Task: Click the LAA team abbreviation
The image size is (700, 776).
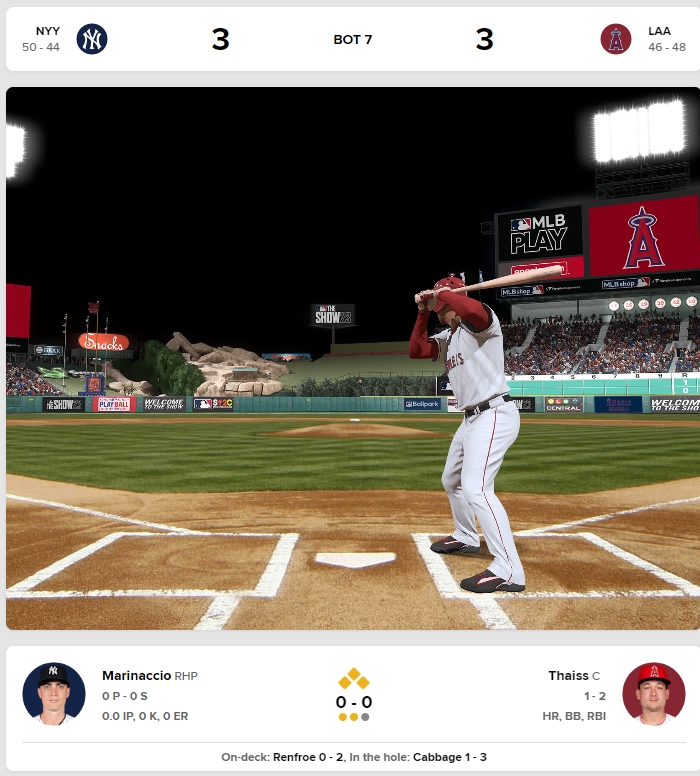Action: (659, 31)
